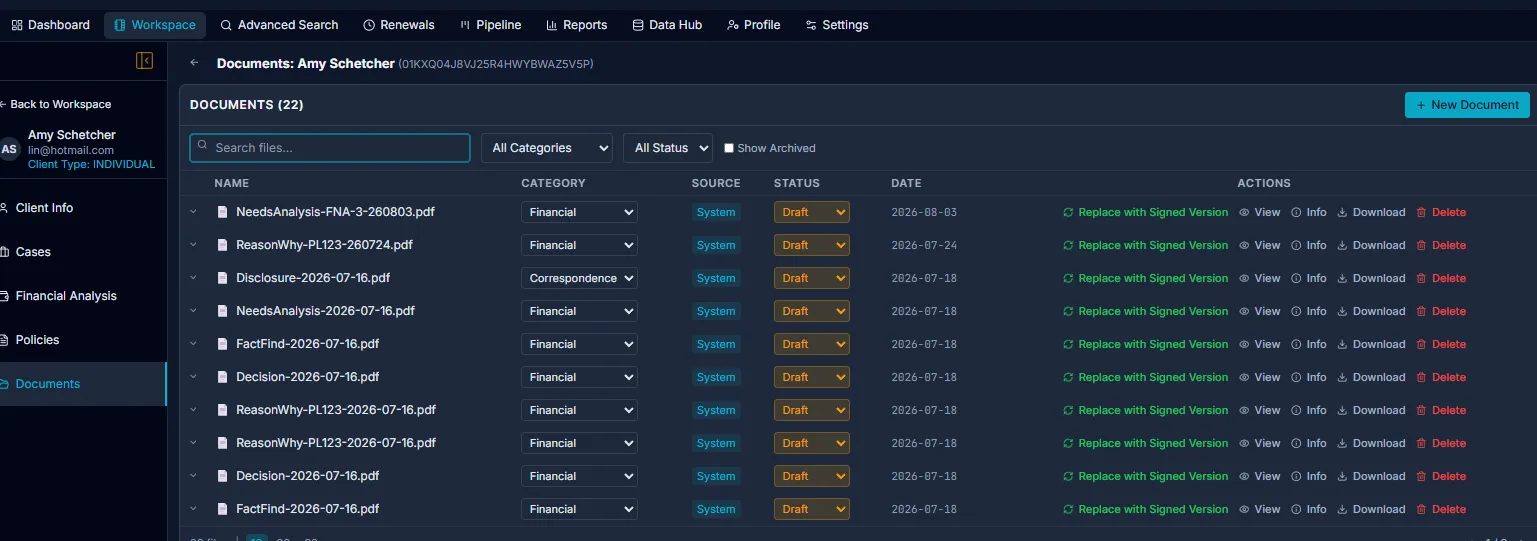Open the Reports tab
The height and width of the screenshot is (541, 1537).
[577, 25]
